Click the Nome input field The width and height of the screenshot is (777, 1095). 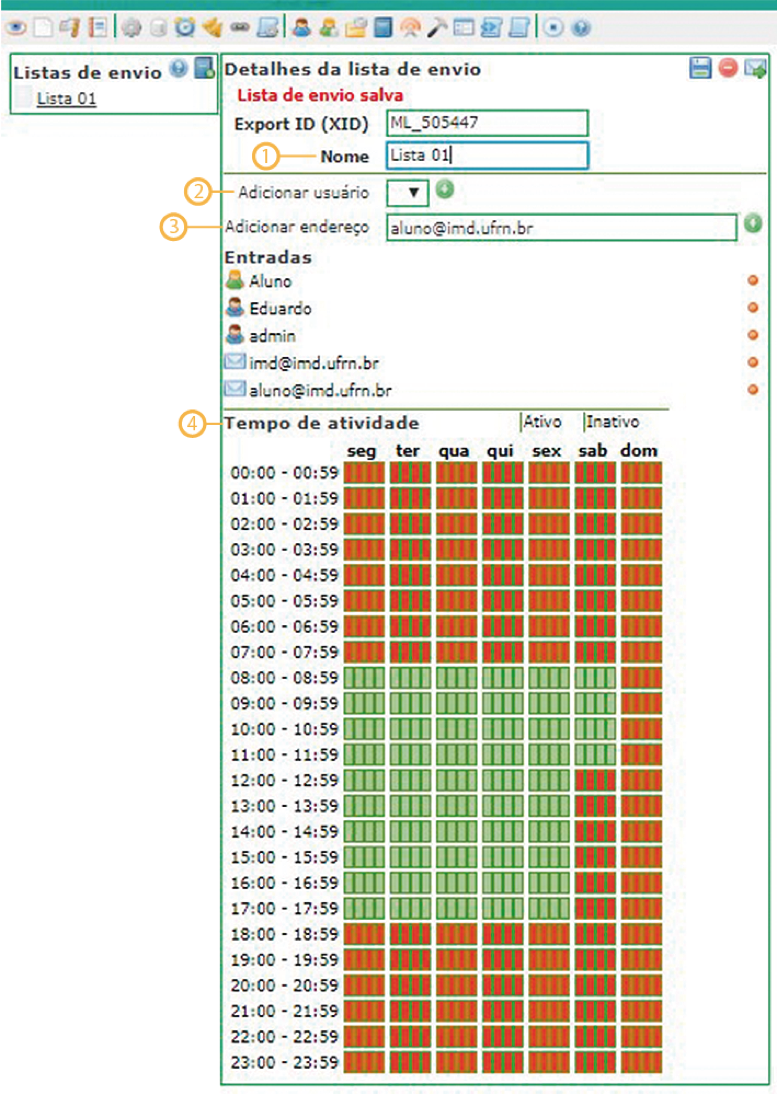487,155
